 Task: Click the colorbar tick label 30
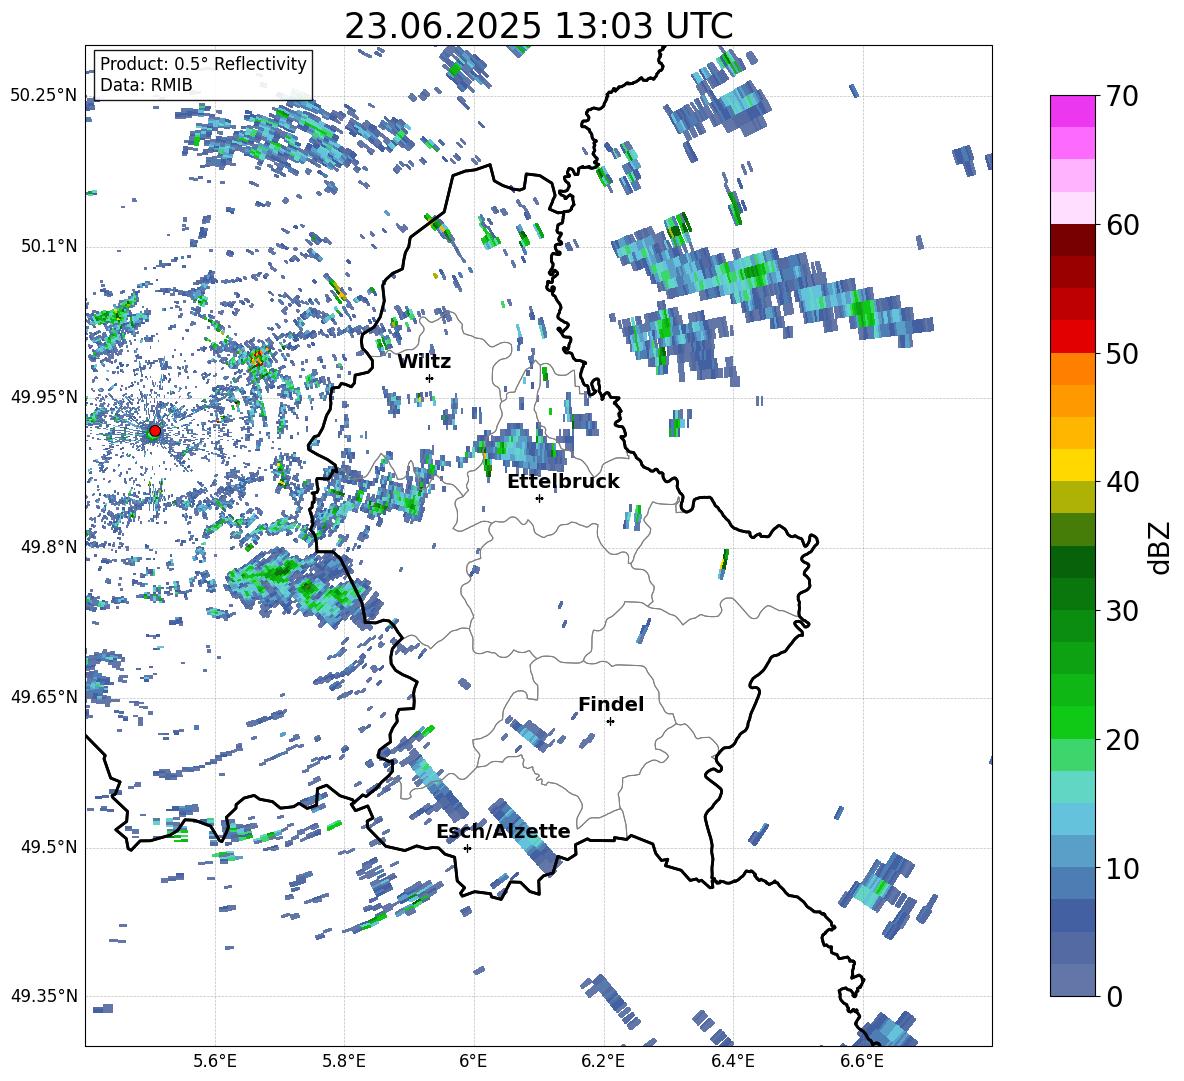click(x=1121, y=611)
